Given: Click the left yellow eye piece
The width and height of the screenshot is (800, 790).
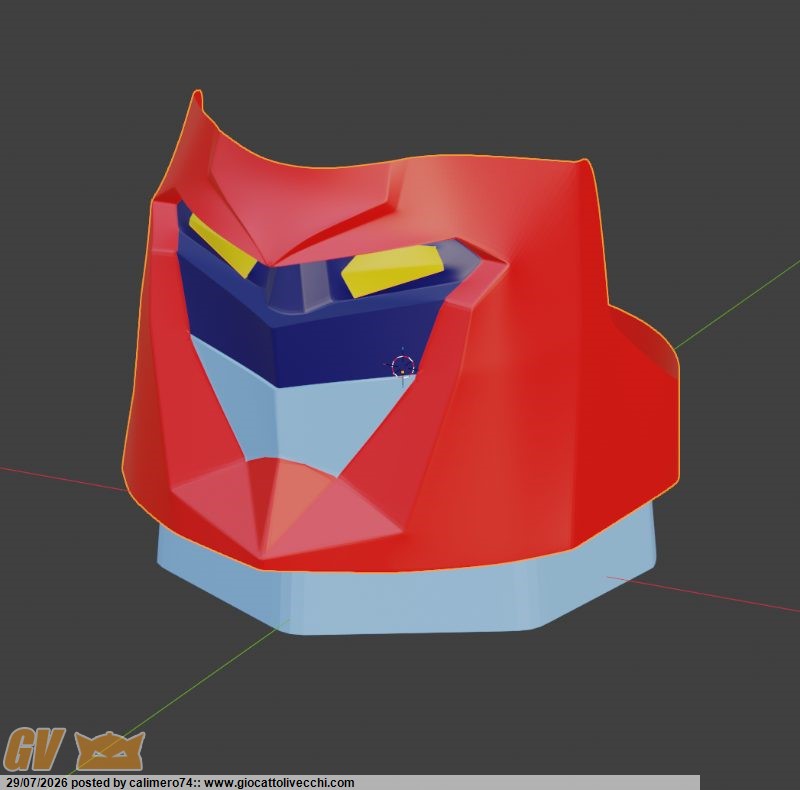Looking at the screenshot, I should (222, 245).
